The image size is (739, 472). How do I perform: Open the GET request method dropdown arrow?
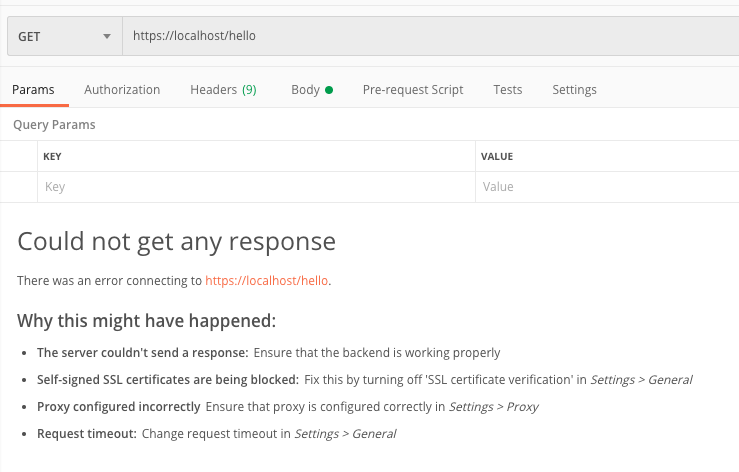click(x=107, y=37)
